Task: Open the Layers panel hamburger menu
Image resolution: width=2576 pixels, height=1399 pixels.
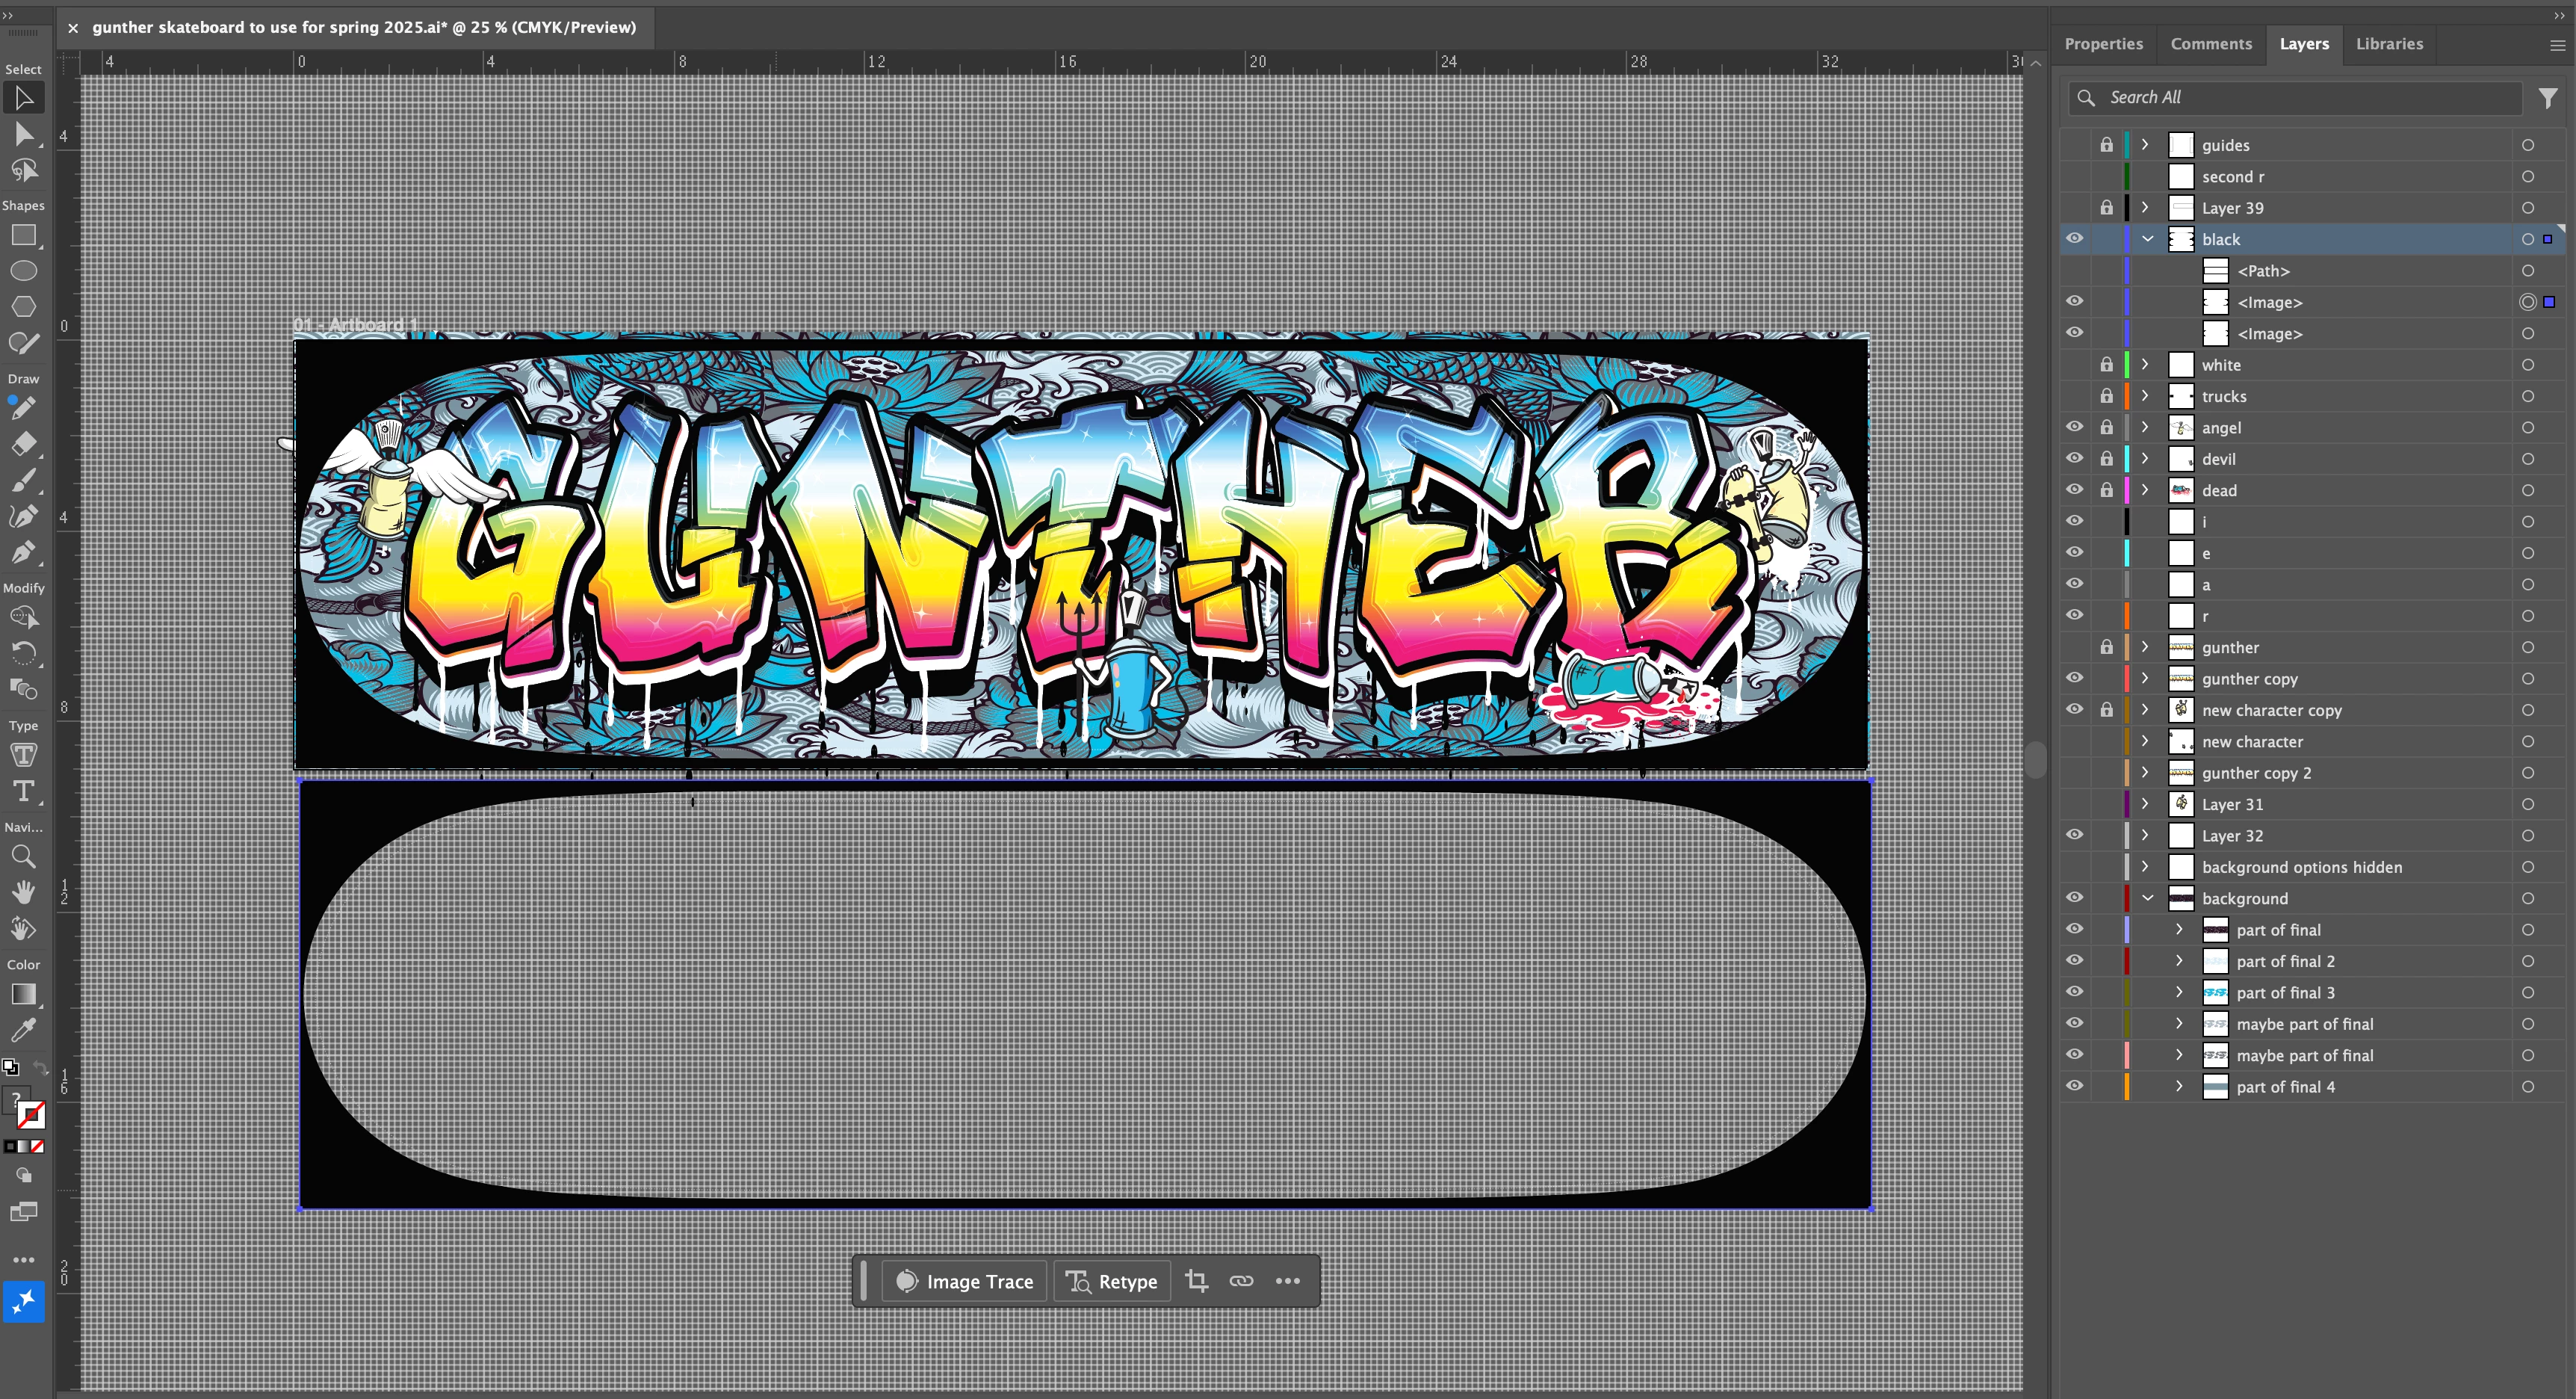Action: click(x=2558, y=45)
